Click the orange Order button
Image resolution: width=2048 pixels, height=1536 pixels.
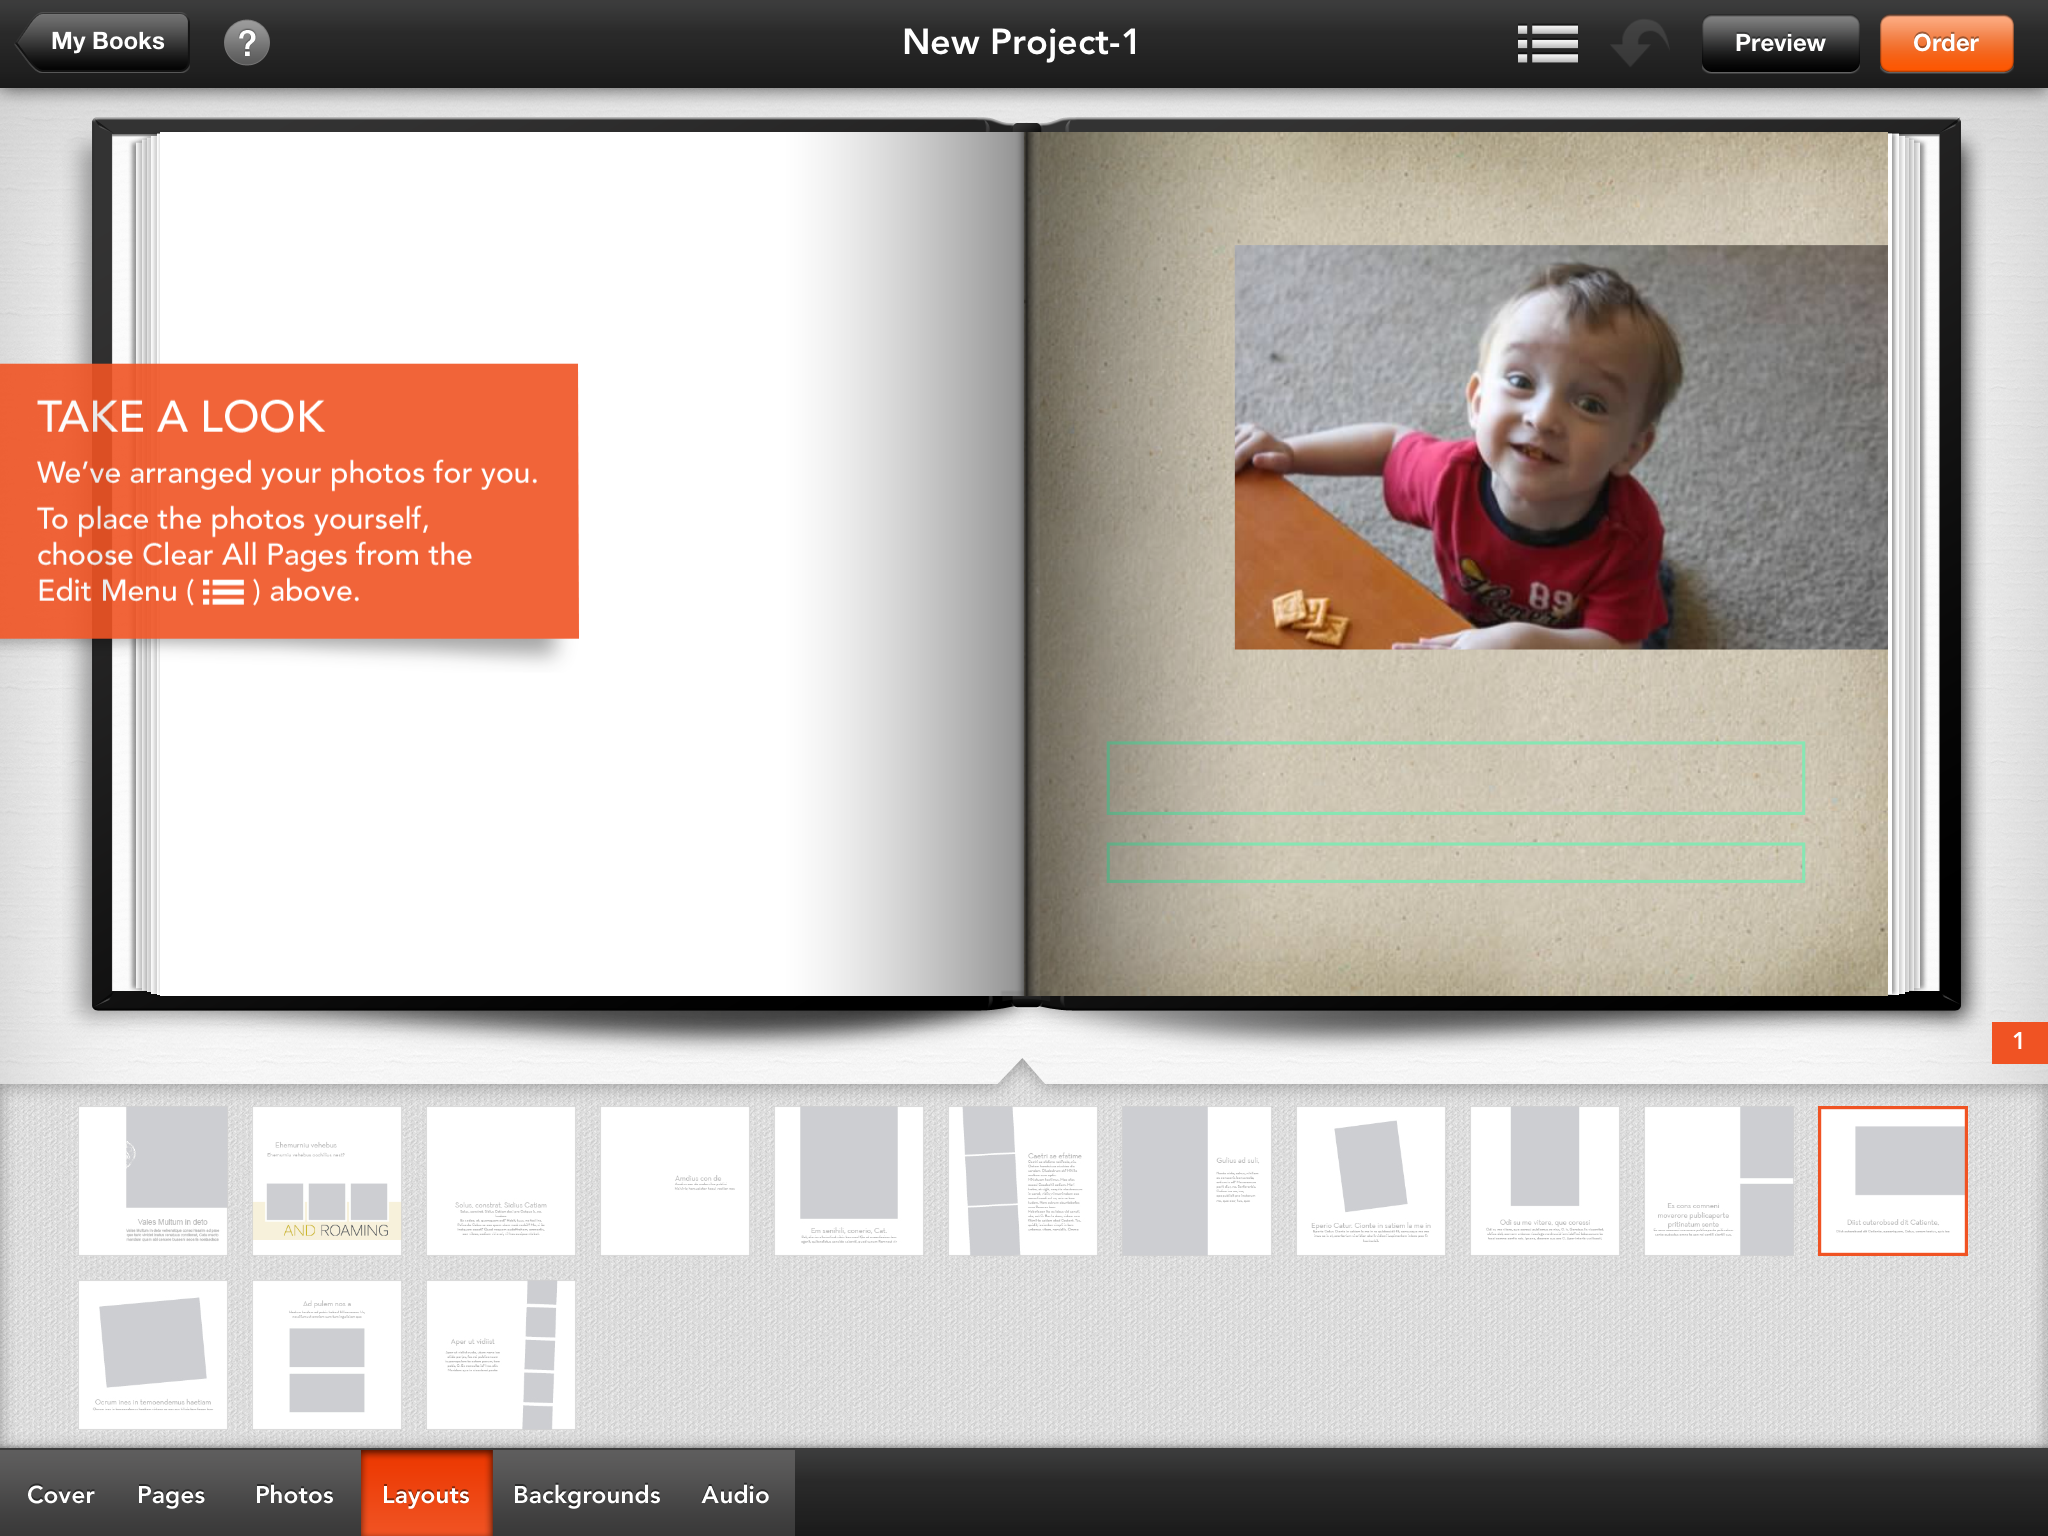(1945, 43)
